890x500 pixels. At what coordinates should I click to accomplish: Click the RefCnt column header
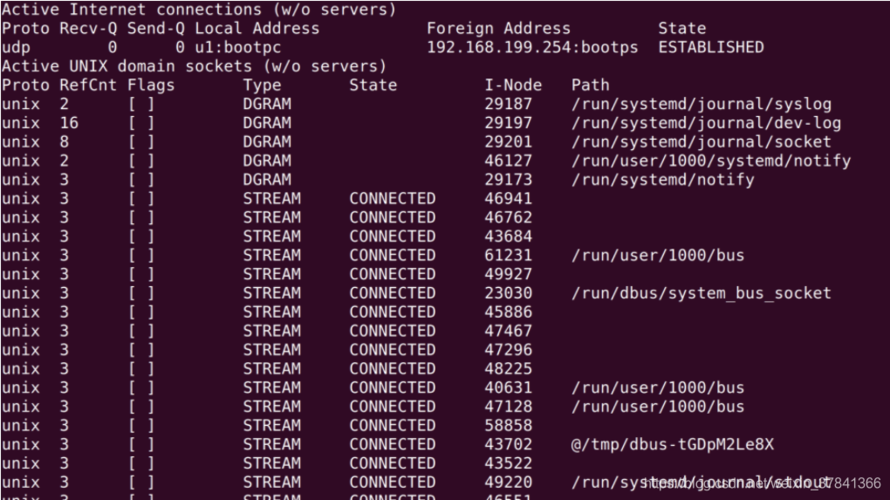(88, 85)
